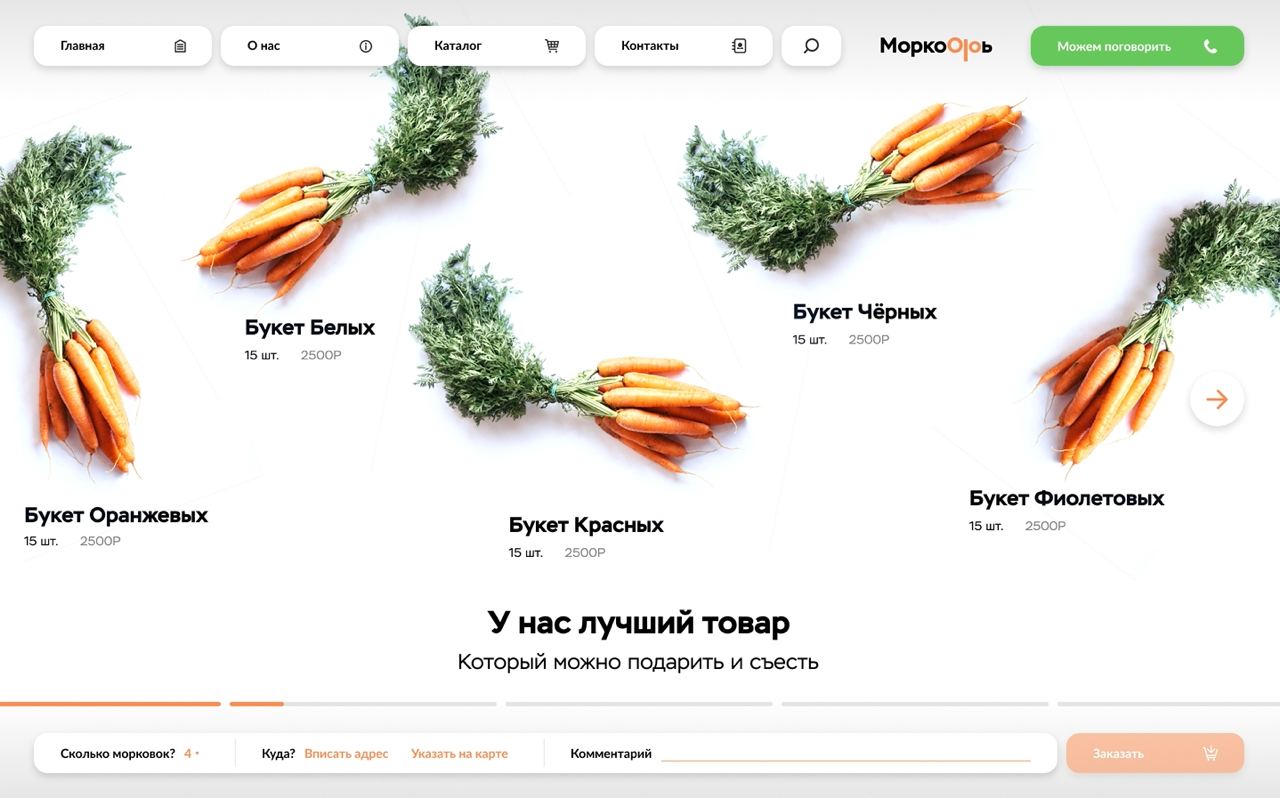Open the О нас navigation item
Image resolution: width=1280 pixels, height=798 pixels.
(309, 46)
